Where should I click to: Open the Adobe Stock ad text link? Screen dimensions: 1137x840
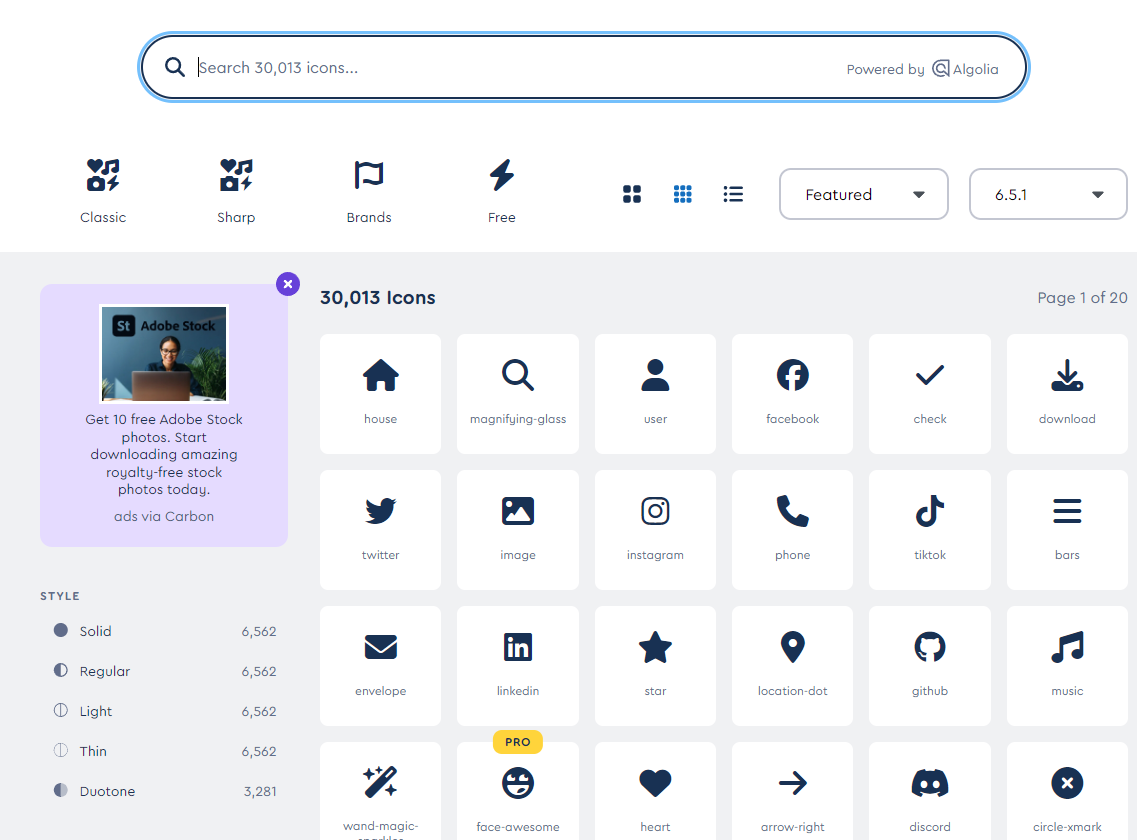(x=164, y=454)
